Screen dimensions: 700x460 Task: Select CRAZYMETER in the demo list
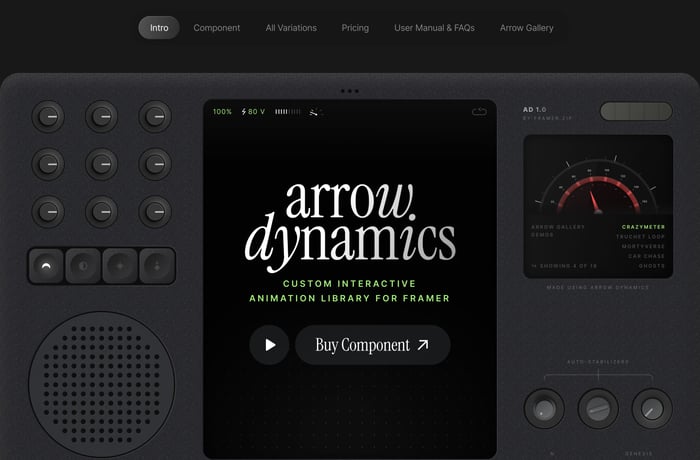(x=643, y=227)
